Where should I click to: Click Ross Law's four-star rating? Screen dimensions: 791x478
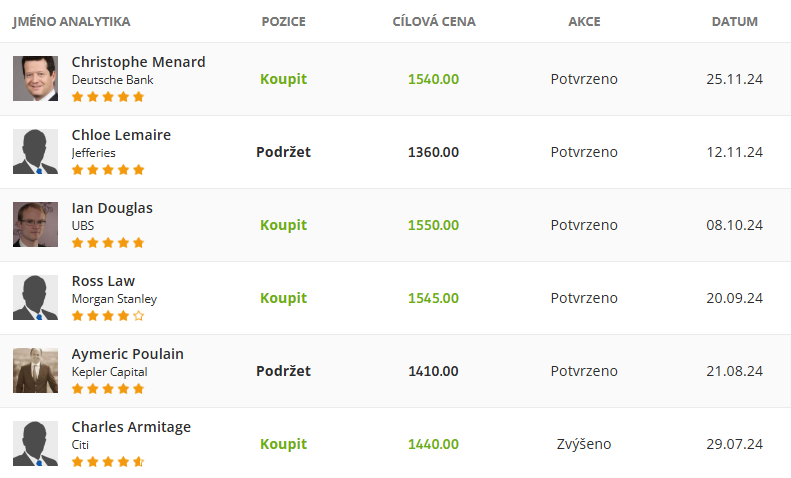click(108, 316)
